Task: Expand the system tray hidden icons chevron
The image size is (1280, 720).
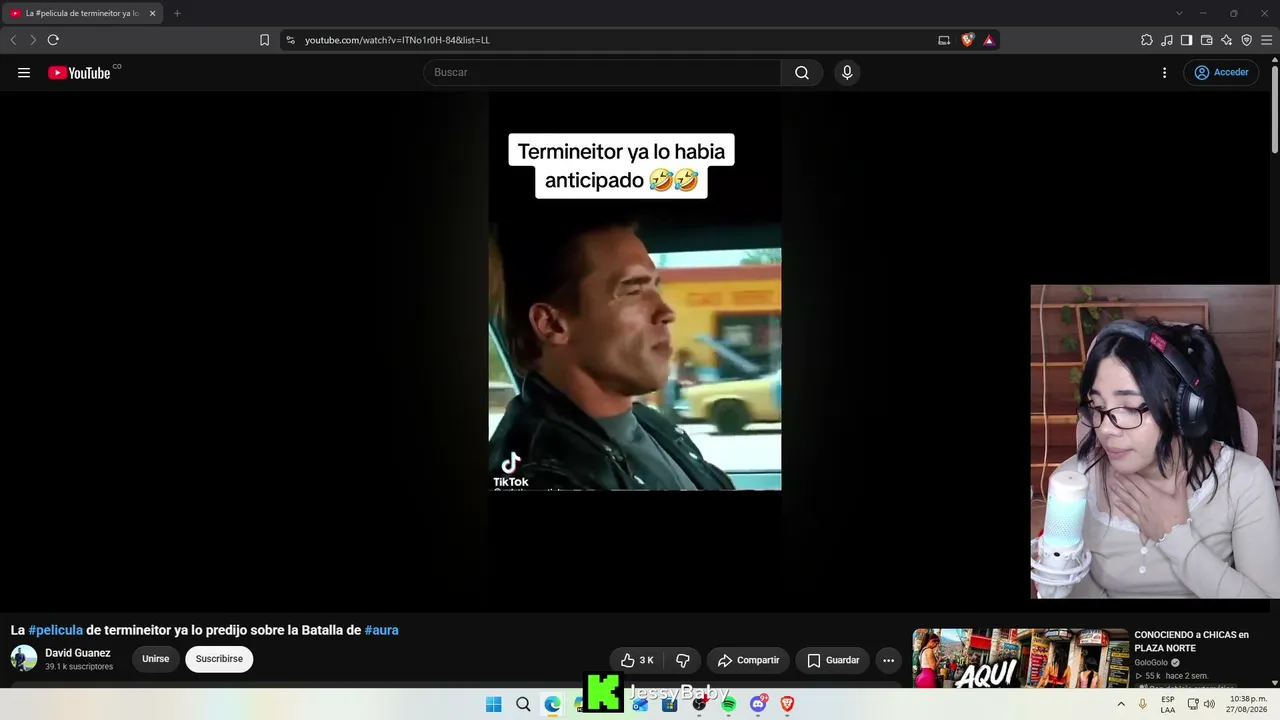Action: click(x=1121, y=704)
